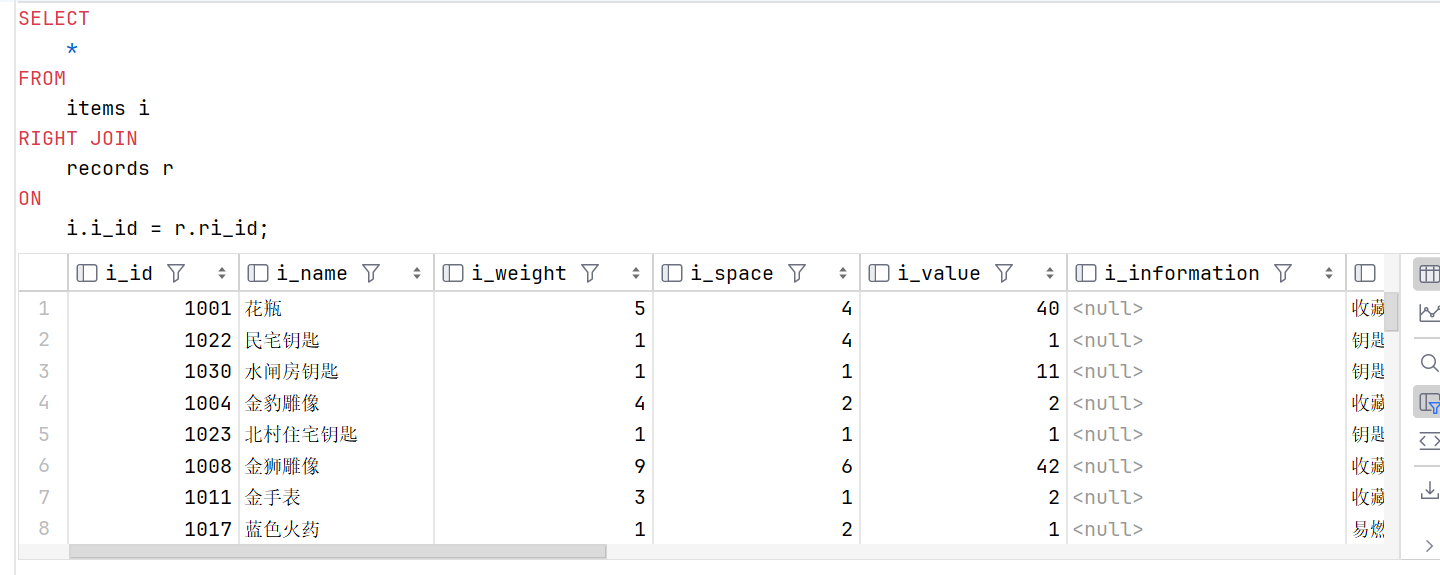Toggle sort arrows on i_value column
Screen dimensions: 1440x575
(x=1050, y=273)
